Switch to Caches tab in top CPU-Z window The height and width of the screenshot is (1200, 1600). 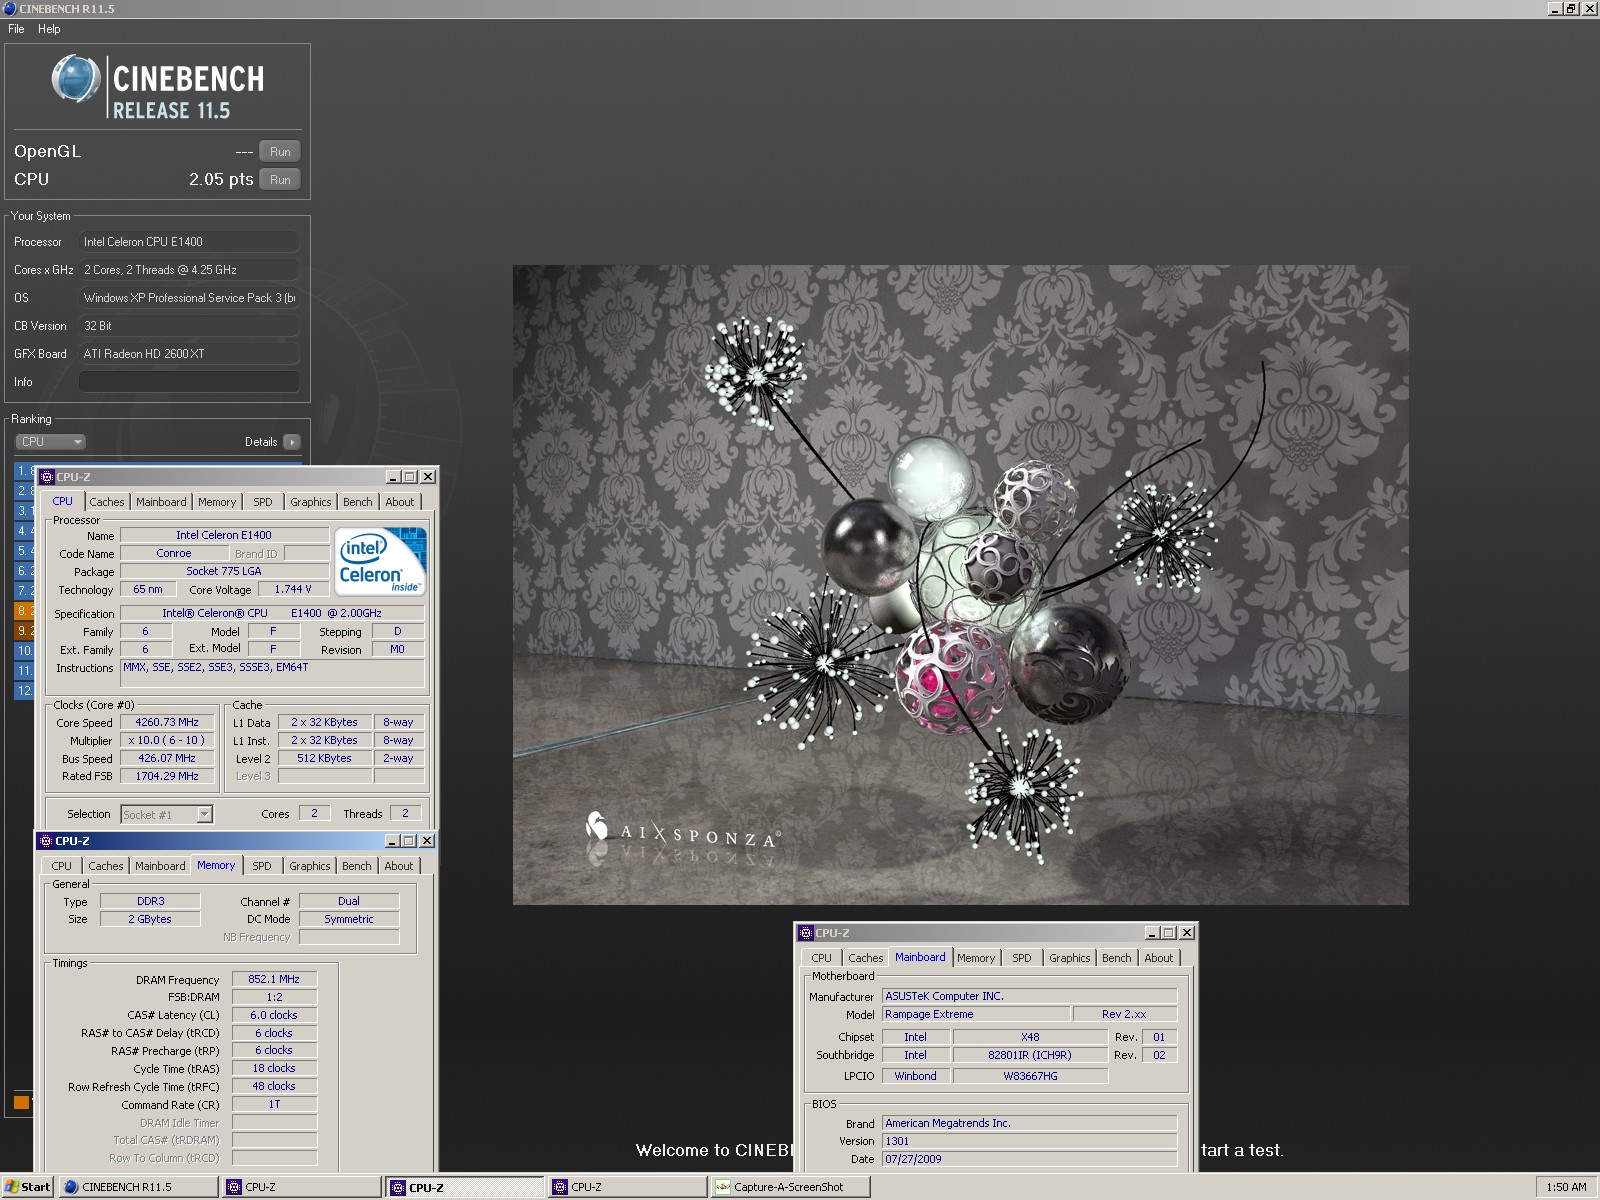tap(107, 502)
